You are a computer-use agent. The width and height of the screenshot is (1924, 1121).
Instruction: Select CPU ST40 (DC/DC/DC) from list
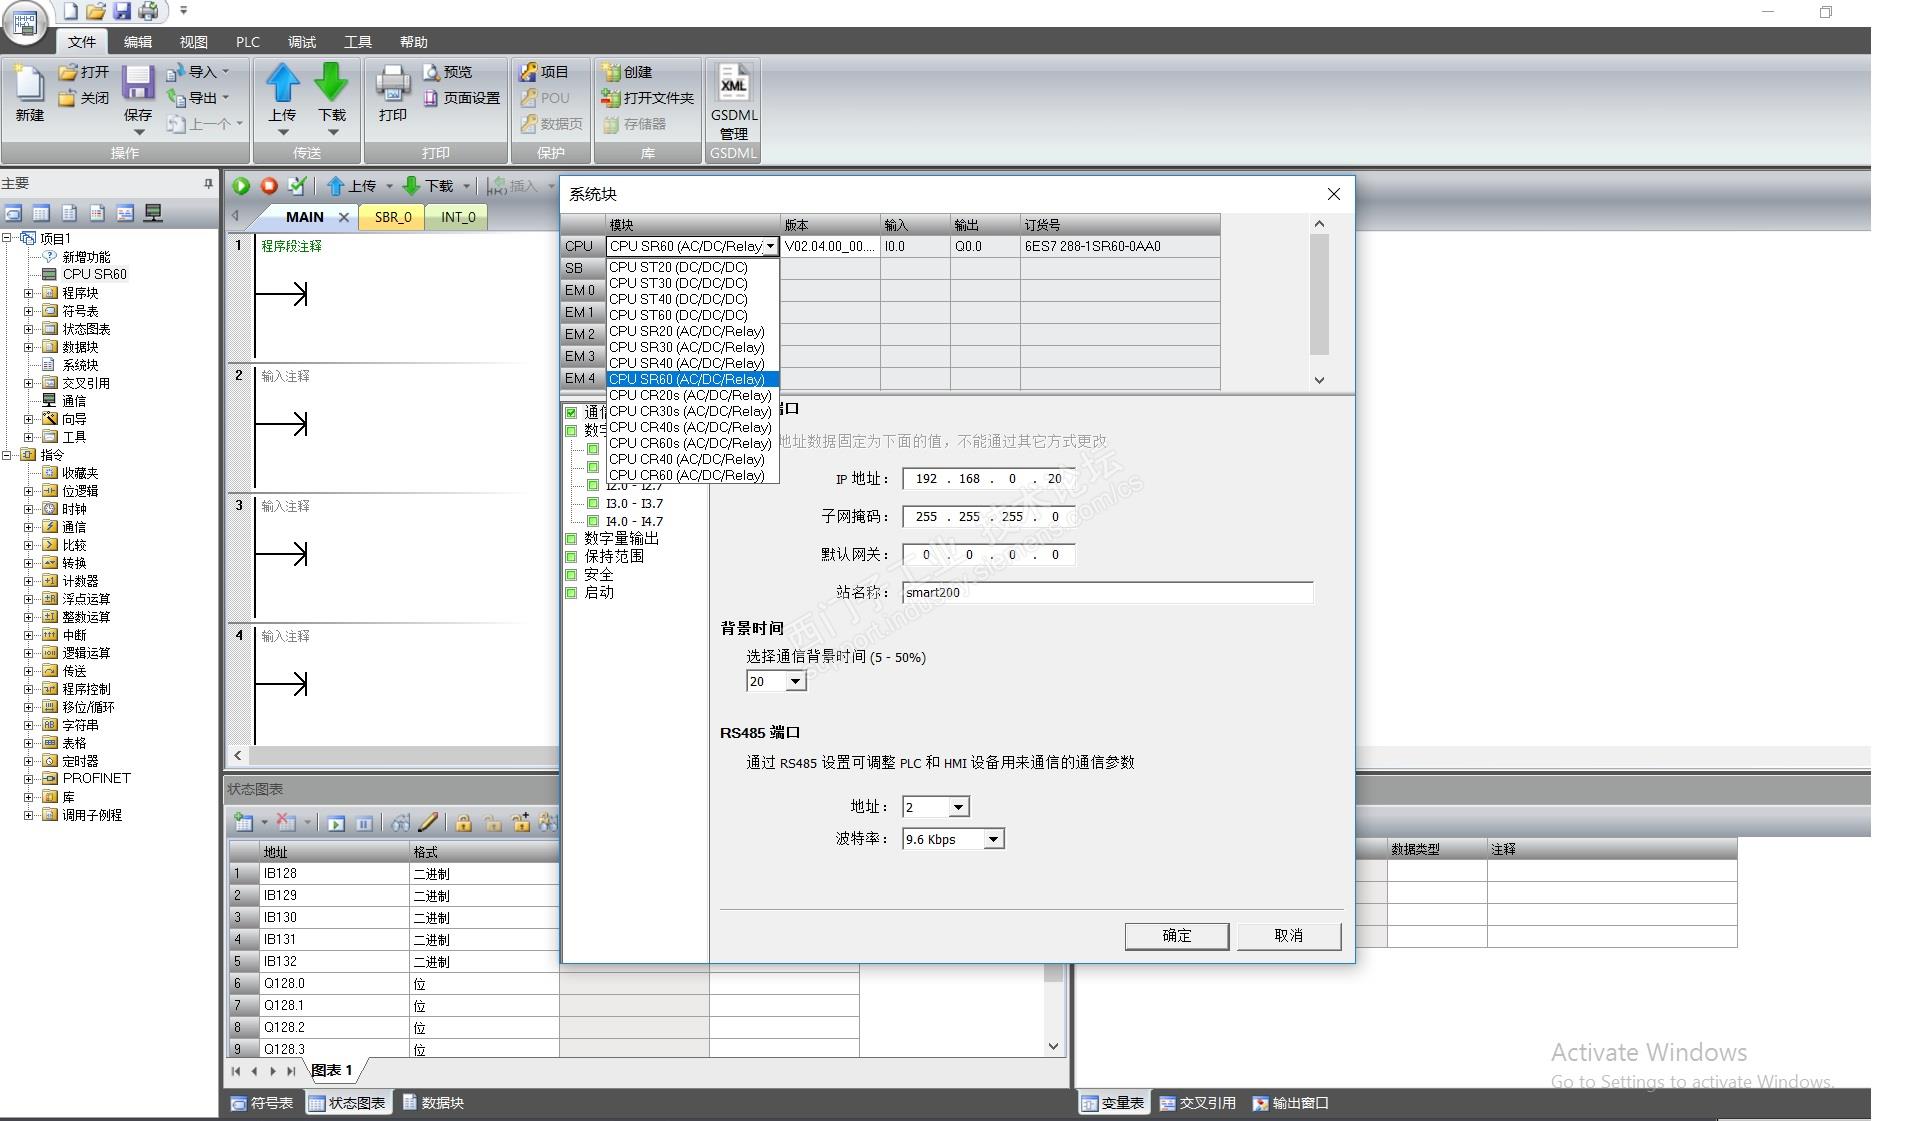click(x=678, y=299)
